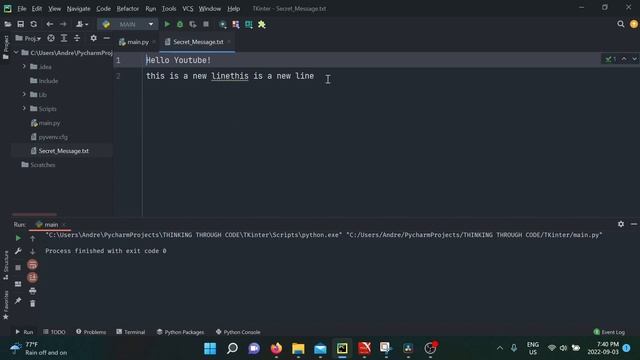640x360 pixels.
Task: Run the MAIN configuration with the green play button
Action: (x=167, y=24)
